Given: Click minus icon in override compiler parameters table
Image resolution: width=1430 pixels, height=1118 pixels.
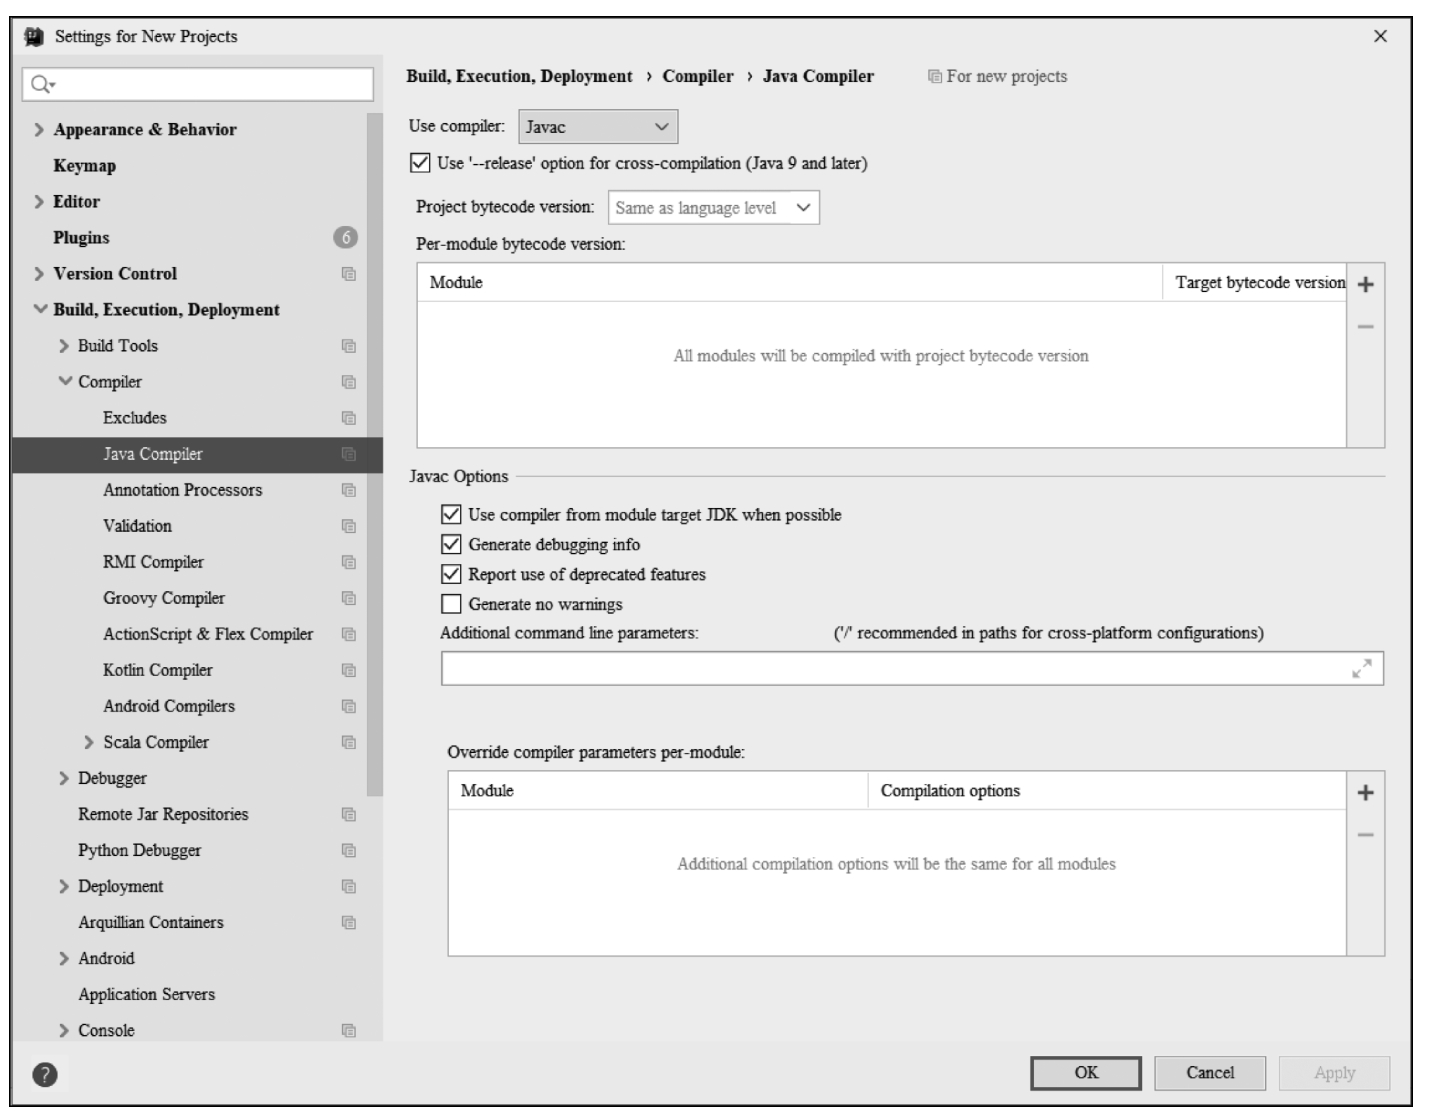Looking at the screenshot, I should pyautogui.click(x=1366, y=836).
